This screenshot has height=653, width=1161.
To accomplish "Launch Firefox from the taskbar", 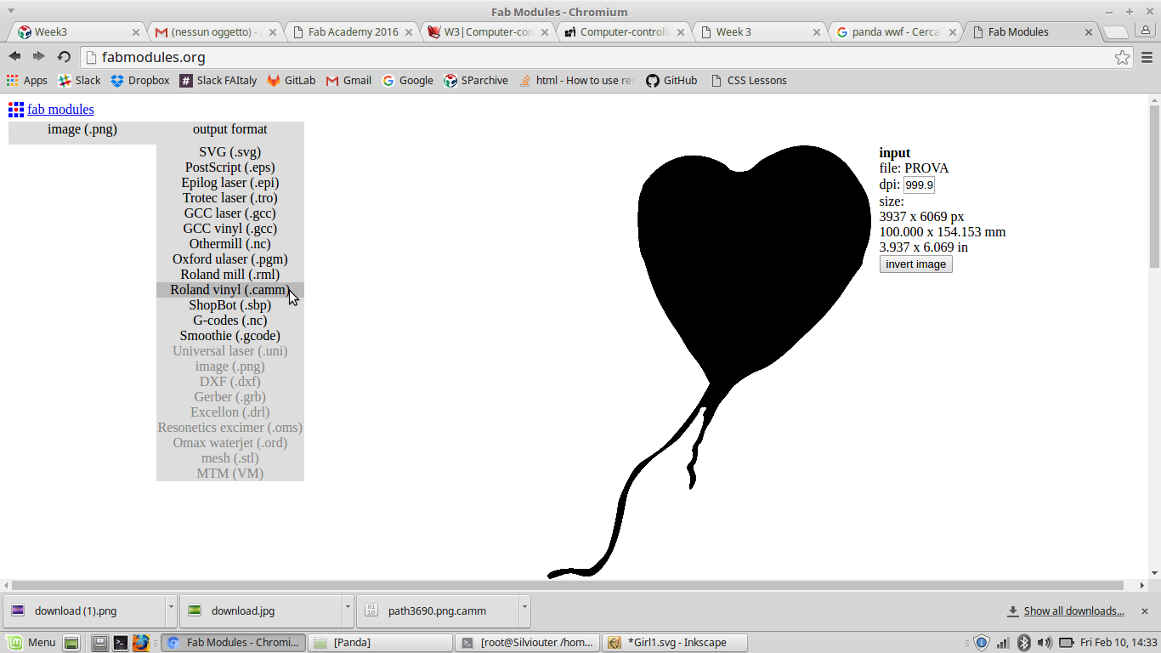I will pyautogui.click(x=141, y=643).
